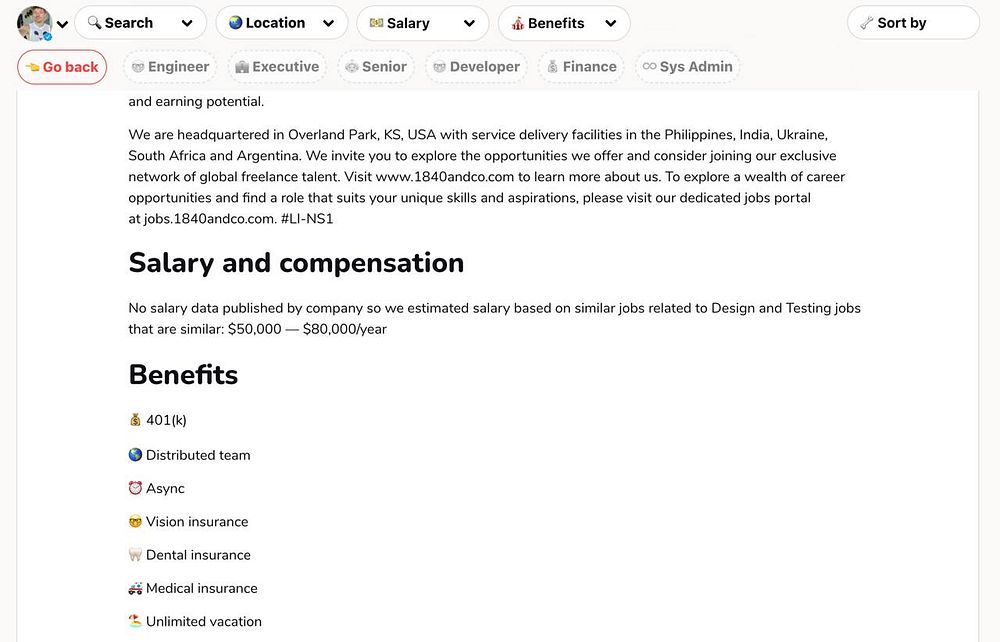Viewport: 1000px width, 642px height.
Task: Toggle the Engineer tag filter
Action: point(168,67)
